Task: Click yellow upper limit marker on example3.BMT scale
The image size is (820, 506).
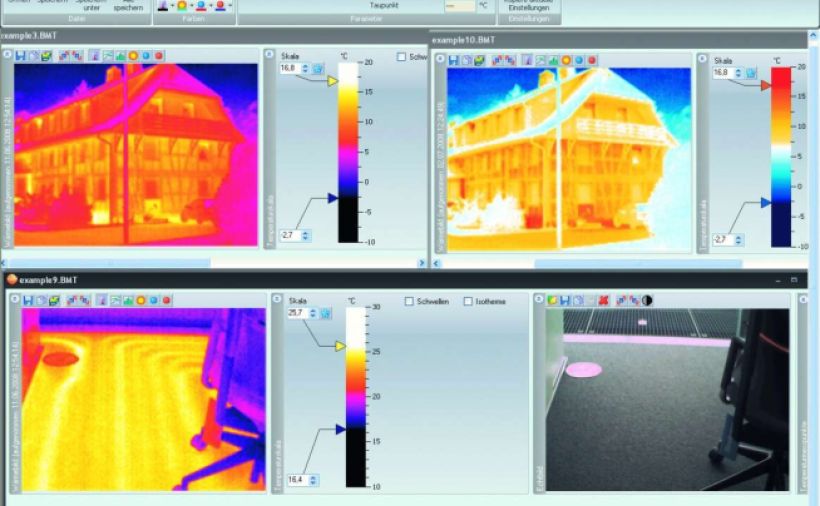Action: pos(333,81)
